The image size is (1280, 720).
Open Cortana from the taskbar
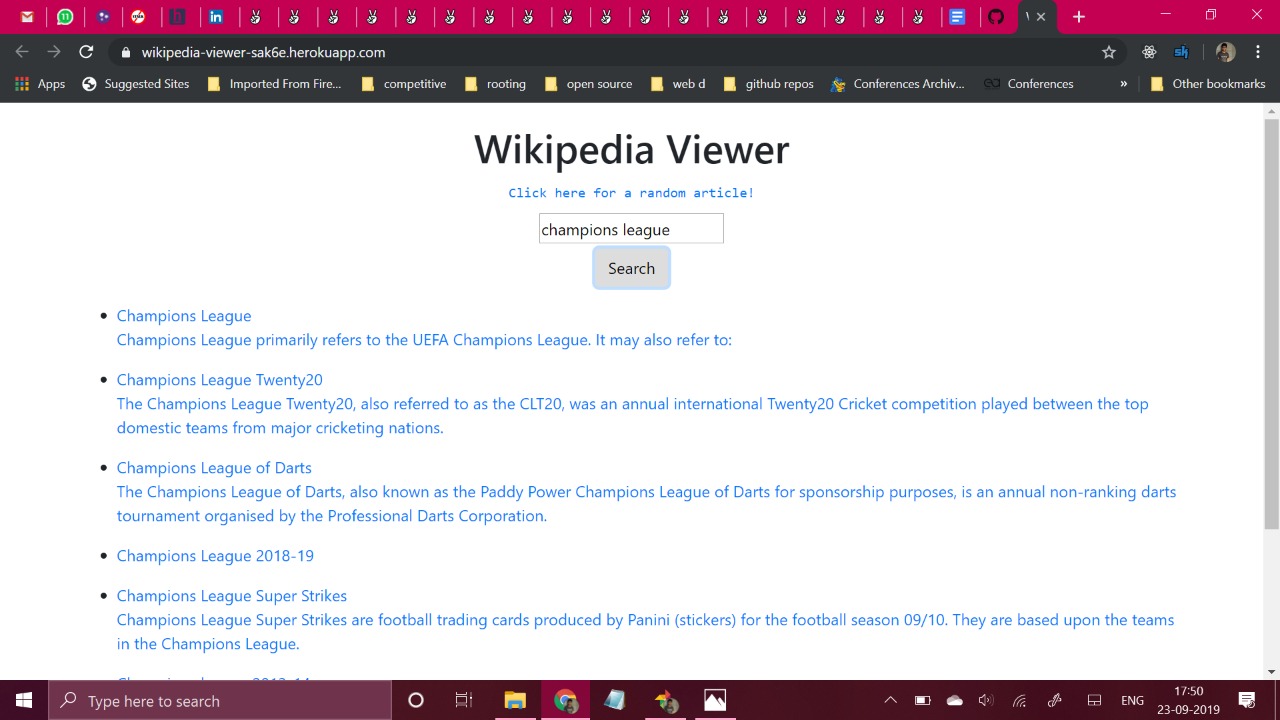(x=416, y=700)
